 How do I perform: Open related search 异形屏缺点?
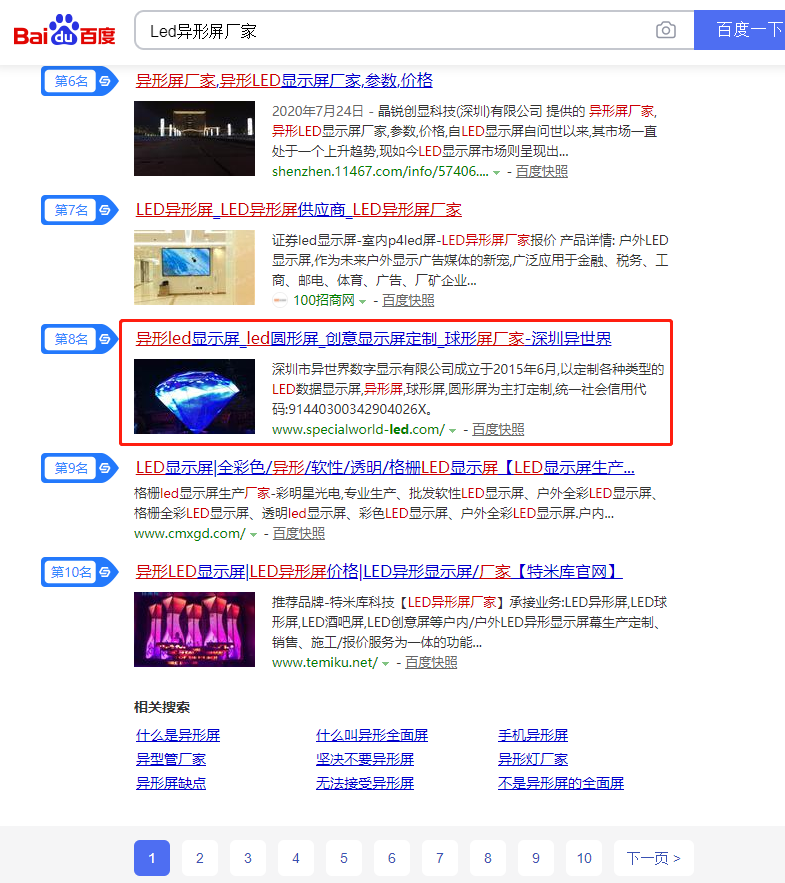point(171,783)
